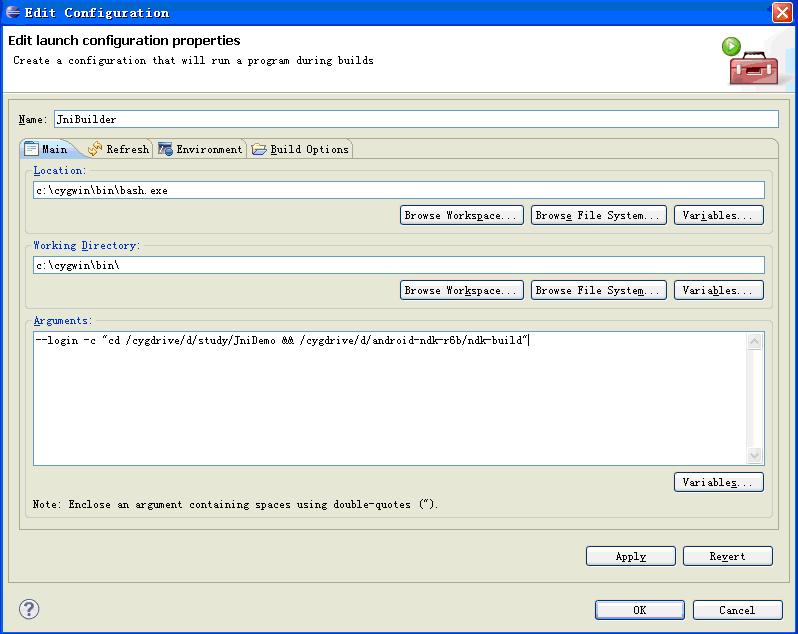Click Browse File System under Working Directory

pyautogui.click(x=598, y=290)
